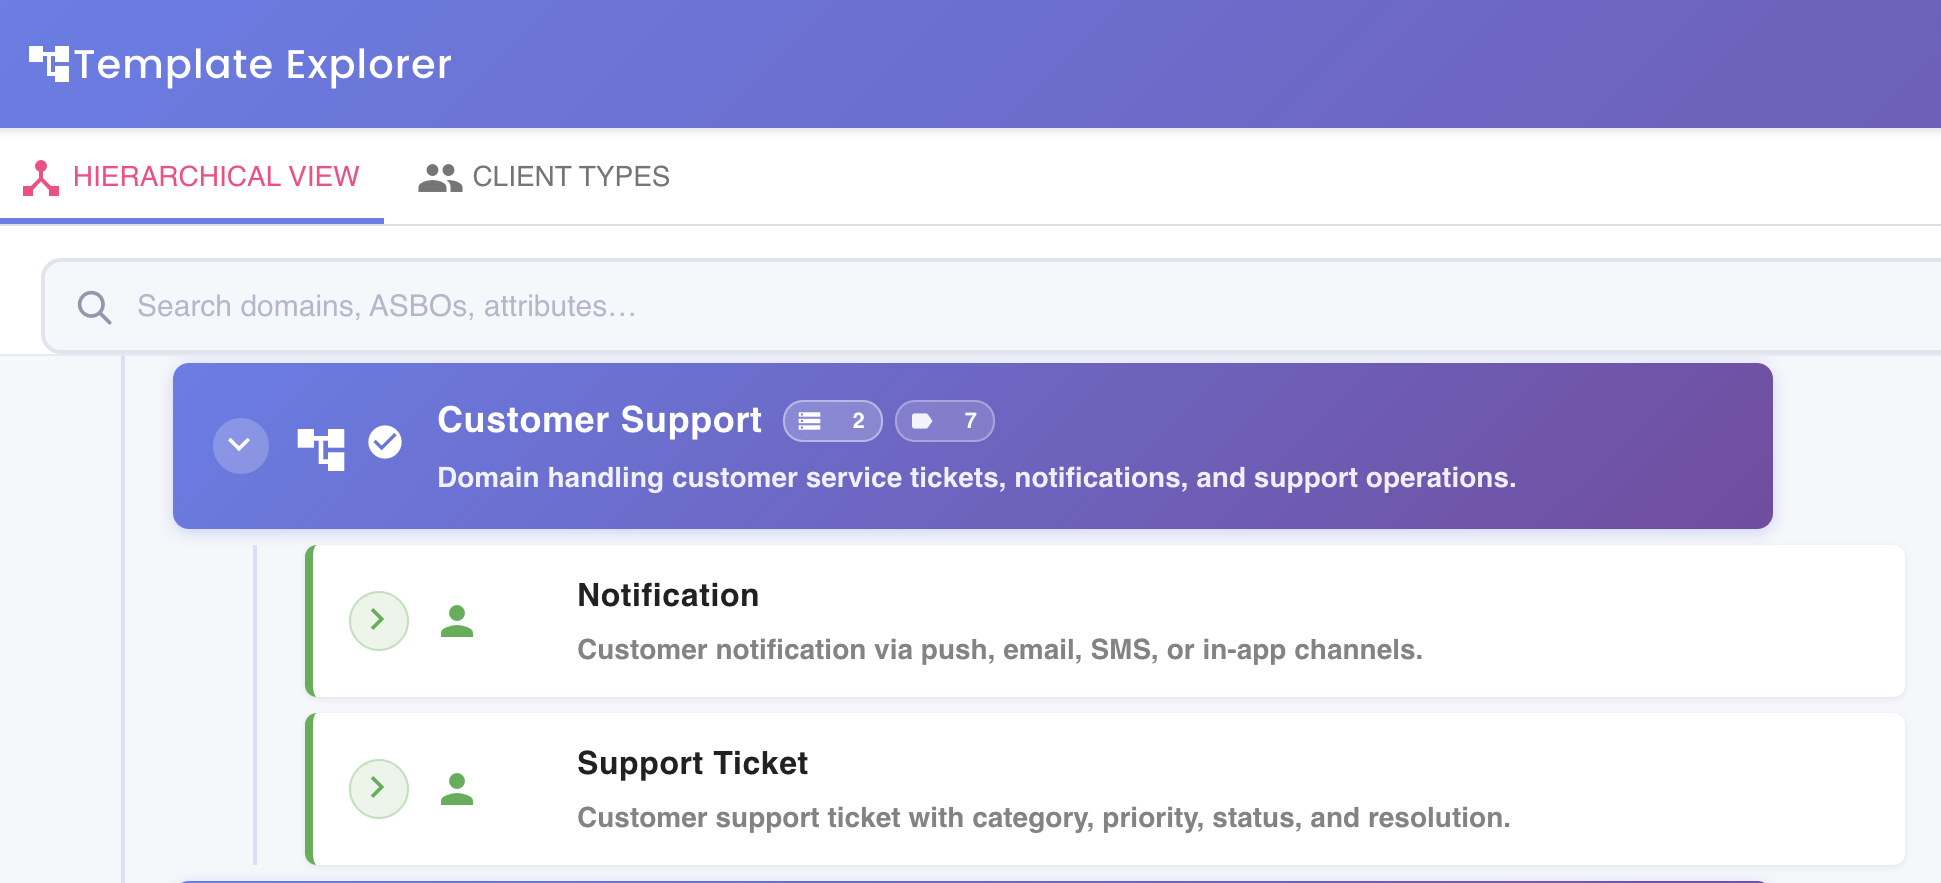Click the Support Ticket description text
Screen dimensions: 1941x883
(1044, 818)
